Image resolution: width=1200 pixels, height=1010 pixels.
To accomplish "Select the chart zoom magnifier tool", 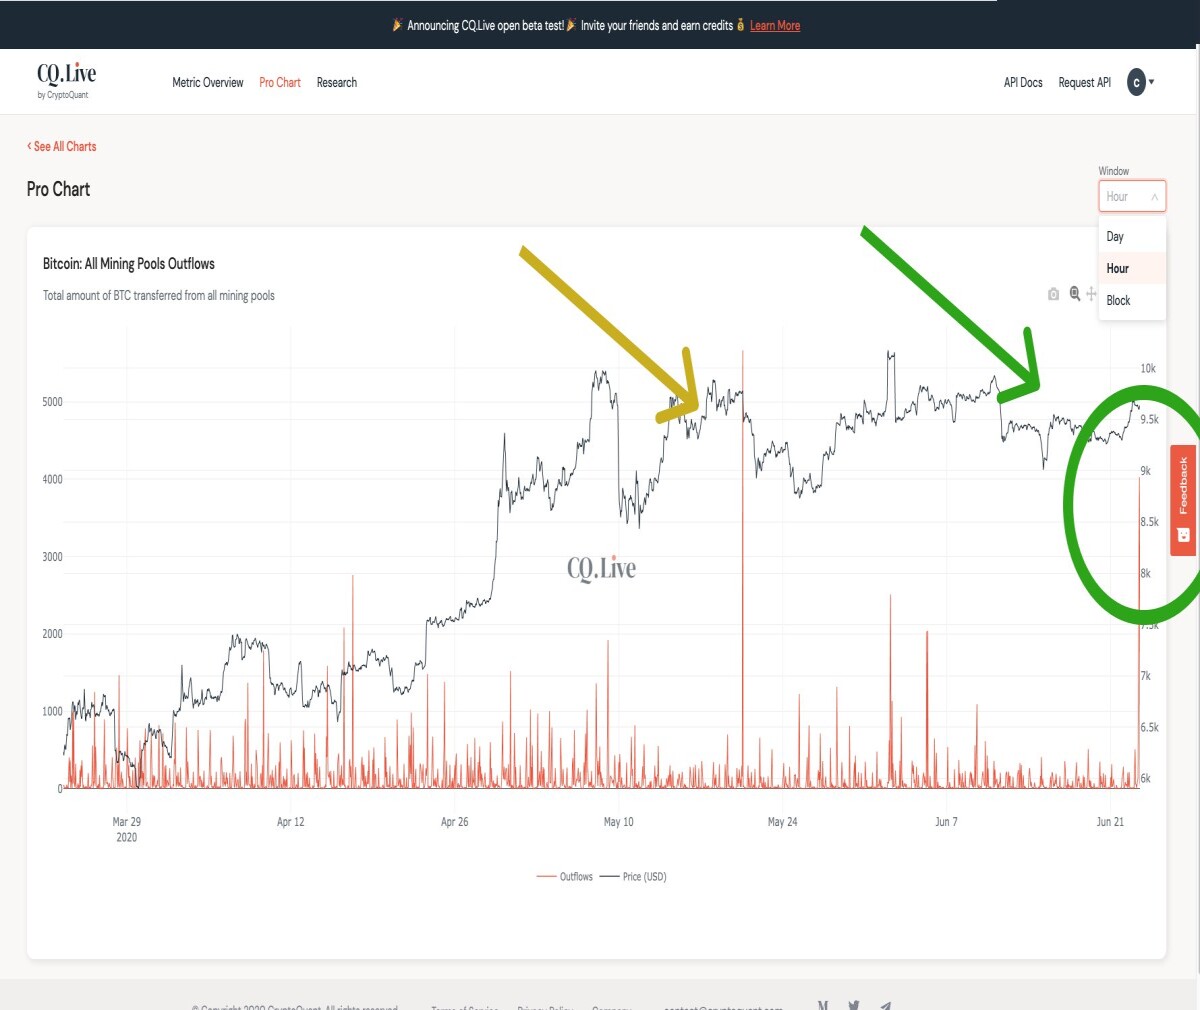I will click(1075, 294).
